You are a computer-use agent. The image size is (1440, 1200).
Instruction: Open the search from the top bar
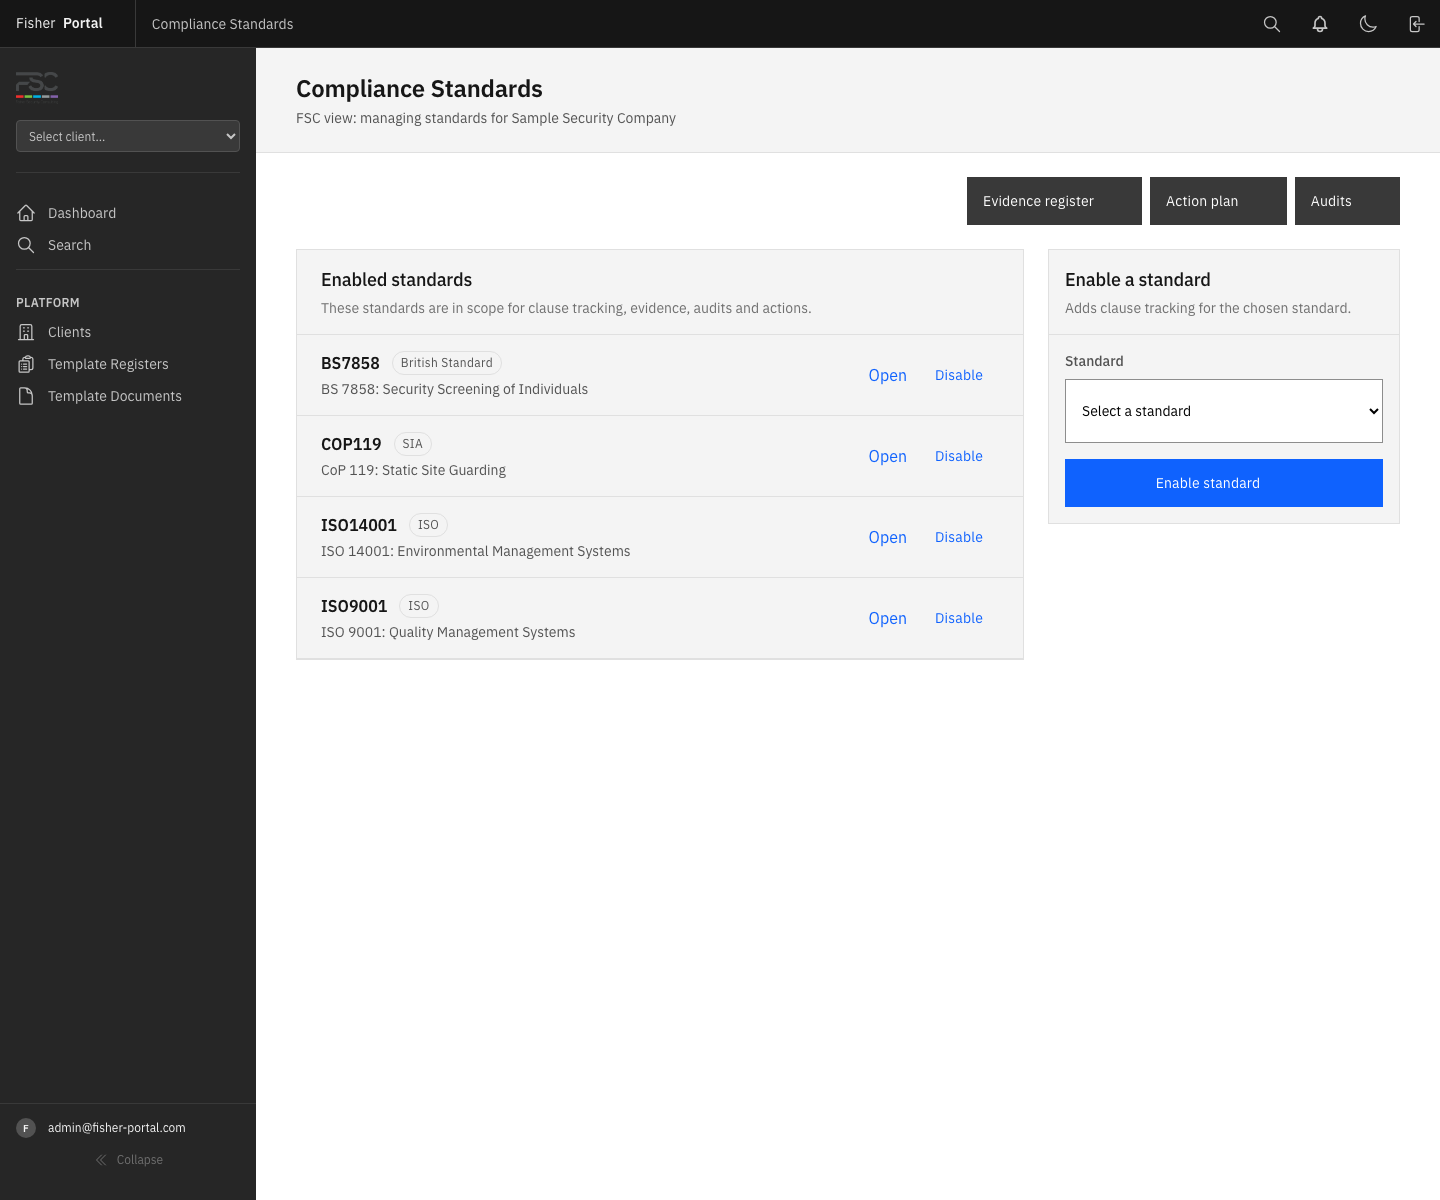1271,23
